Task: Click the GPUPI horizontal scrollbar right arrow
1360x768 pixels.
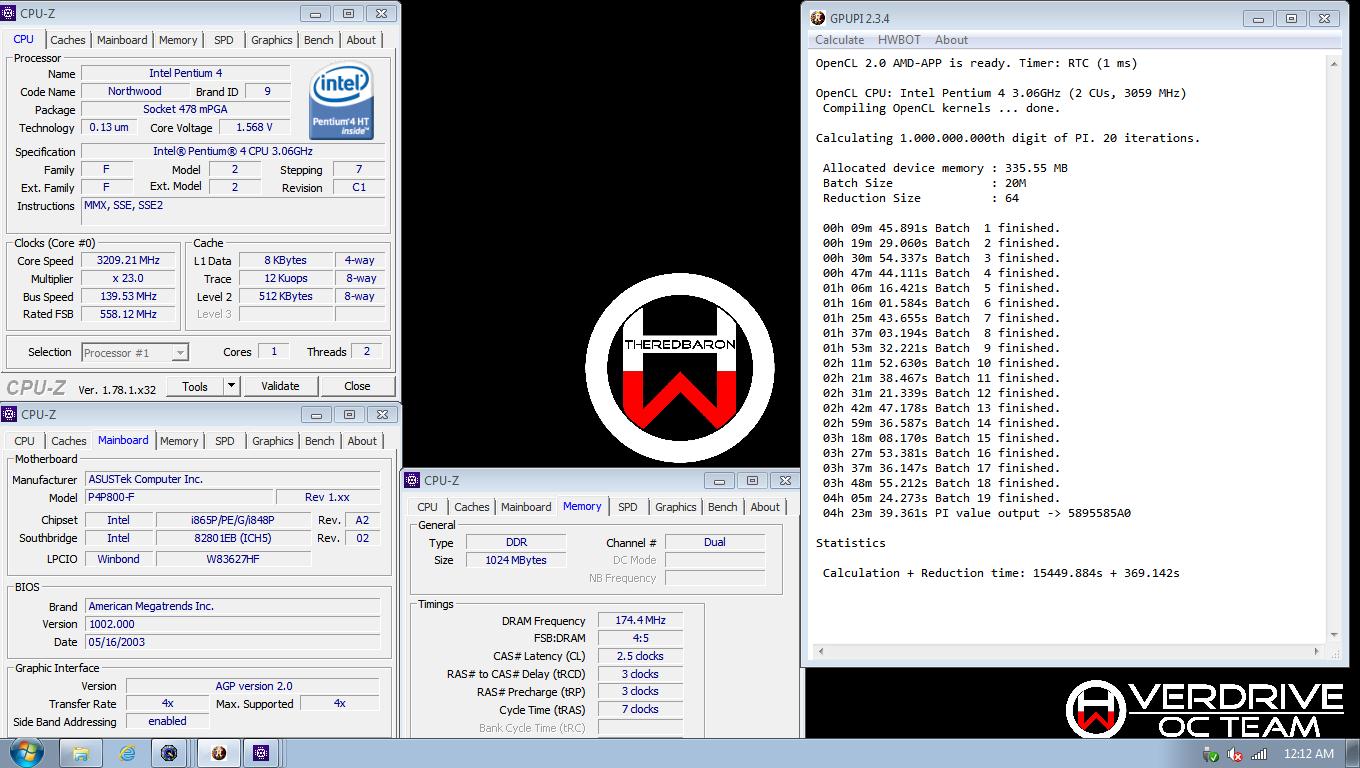Action: (x=1317, y=651)
